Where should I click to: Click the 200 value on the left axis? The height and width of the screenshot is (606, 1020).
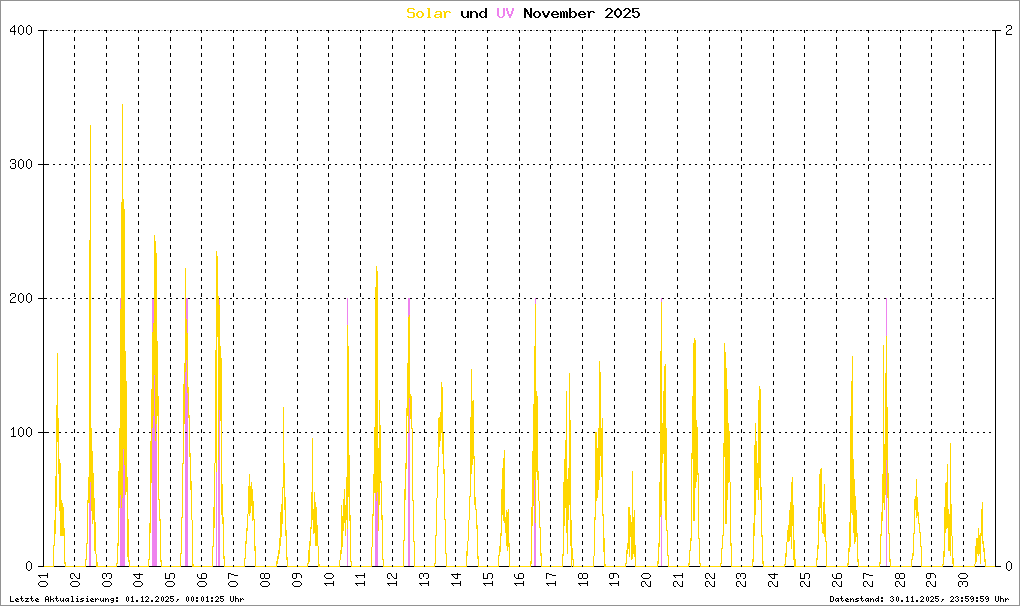[x=22, y=299]
